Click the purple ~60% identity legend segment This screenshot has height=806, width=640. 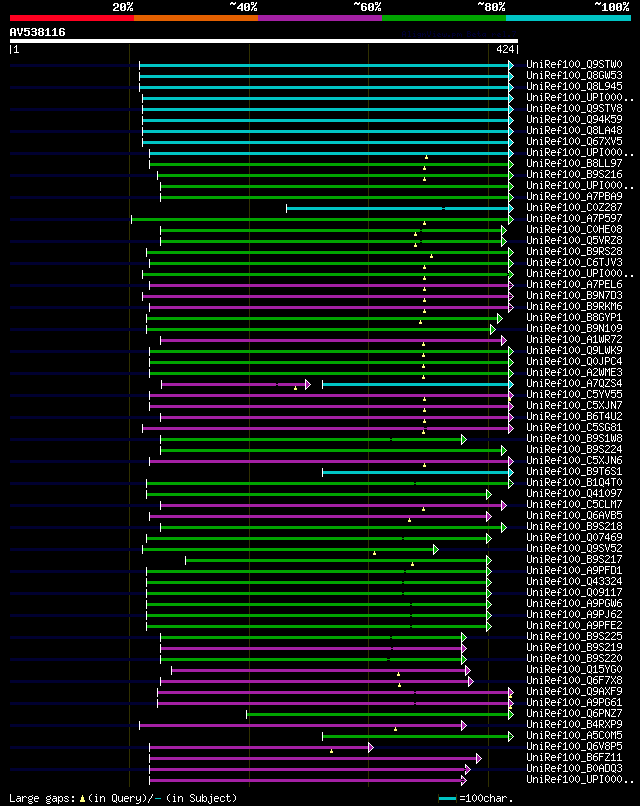tap(320, 18)
